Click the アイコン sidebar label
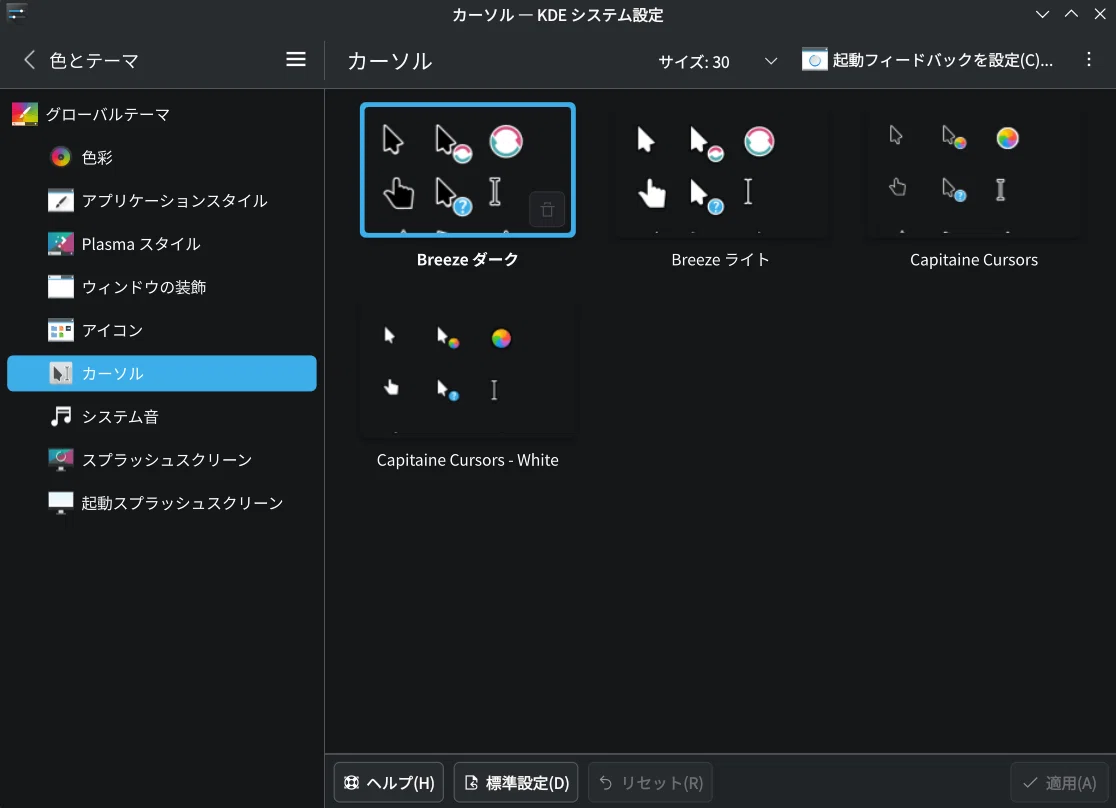Image resolution: width=1116 pixels, height=808 pixels. pyautogui.click(x=112, y=330)
